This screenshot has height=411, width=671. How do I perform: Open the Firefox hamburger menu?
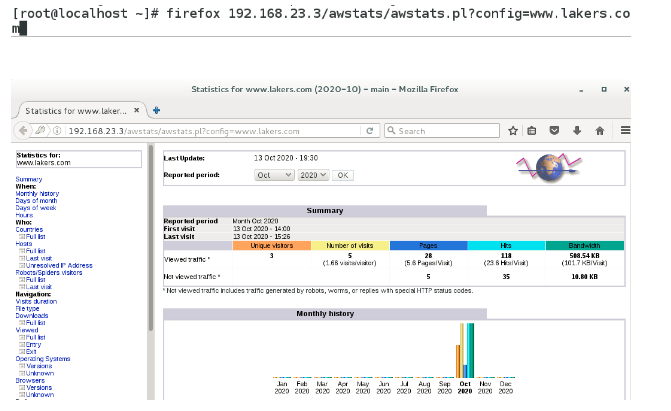point(625,130)
